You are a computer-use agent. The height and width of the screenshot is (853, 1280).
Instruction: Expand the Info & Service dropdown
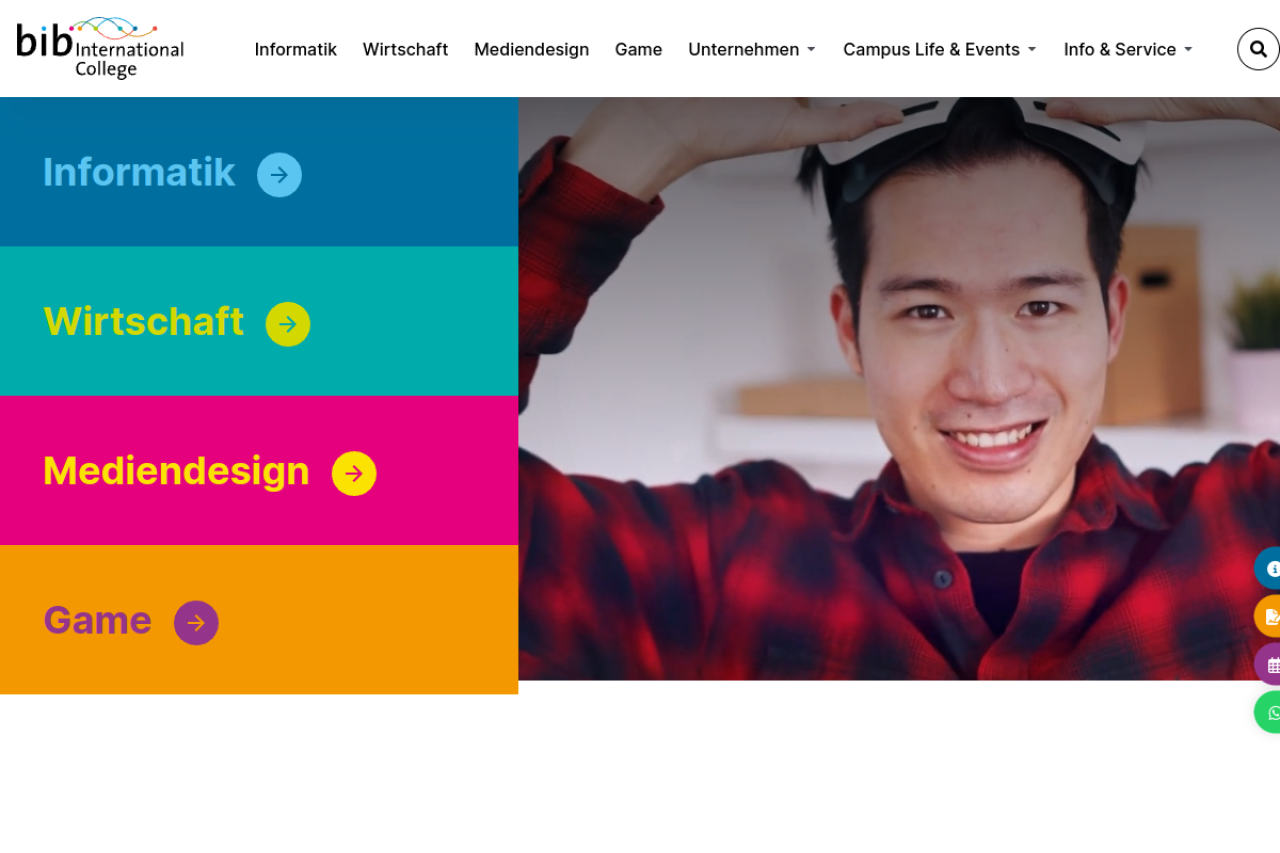point(1128,49)
